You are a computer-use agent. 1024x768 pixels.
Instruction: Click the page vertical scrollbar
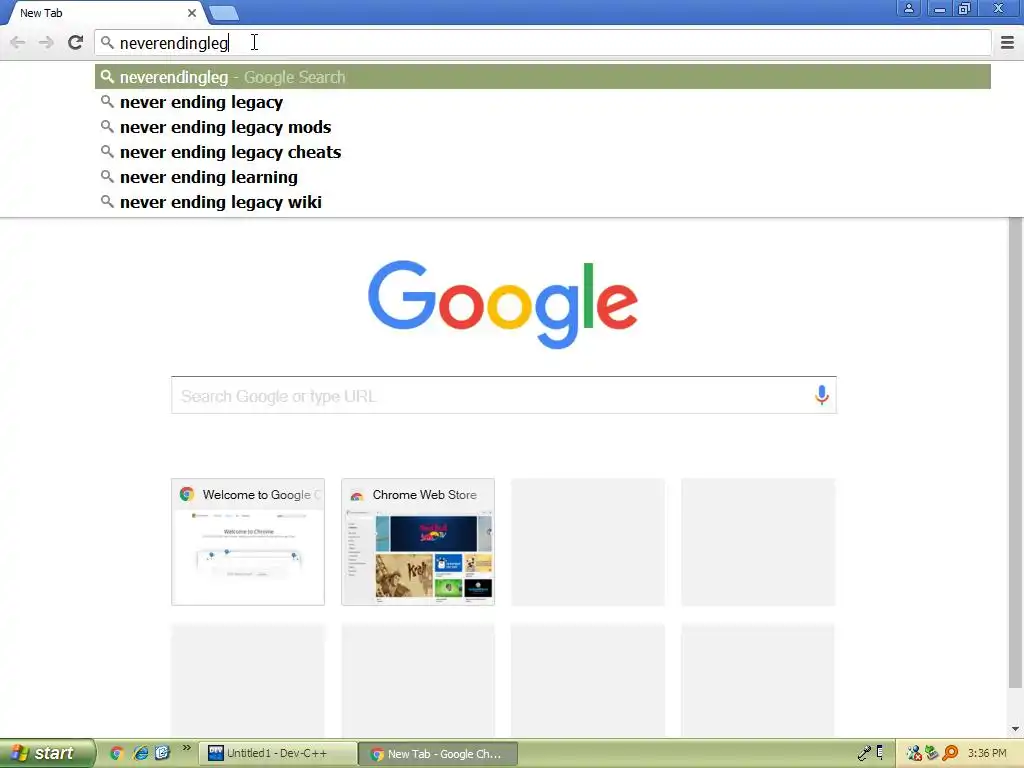pyautogui.click(x=1015, y=453)
